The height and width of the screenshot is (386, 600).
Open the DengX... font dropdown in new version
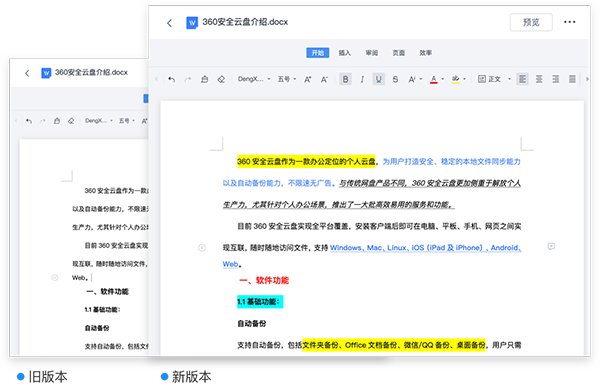pyautogui.click(x=254, y=79)
